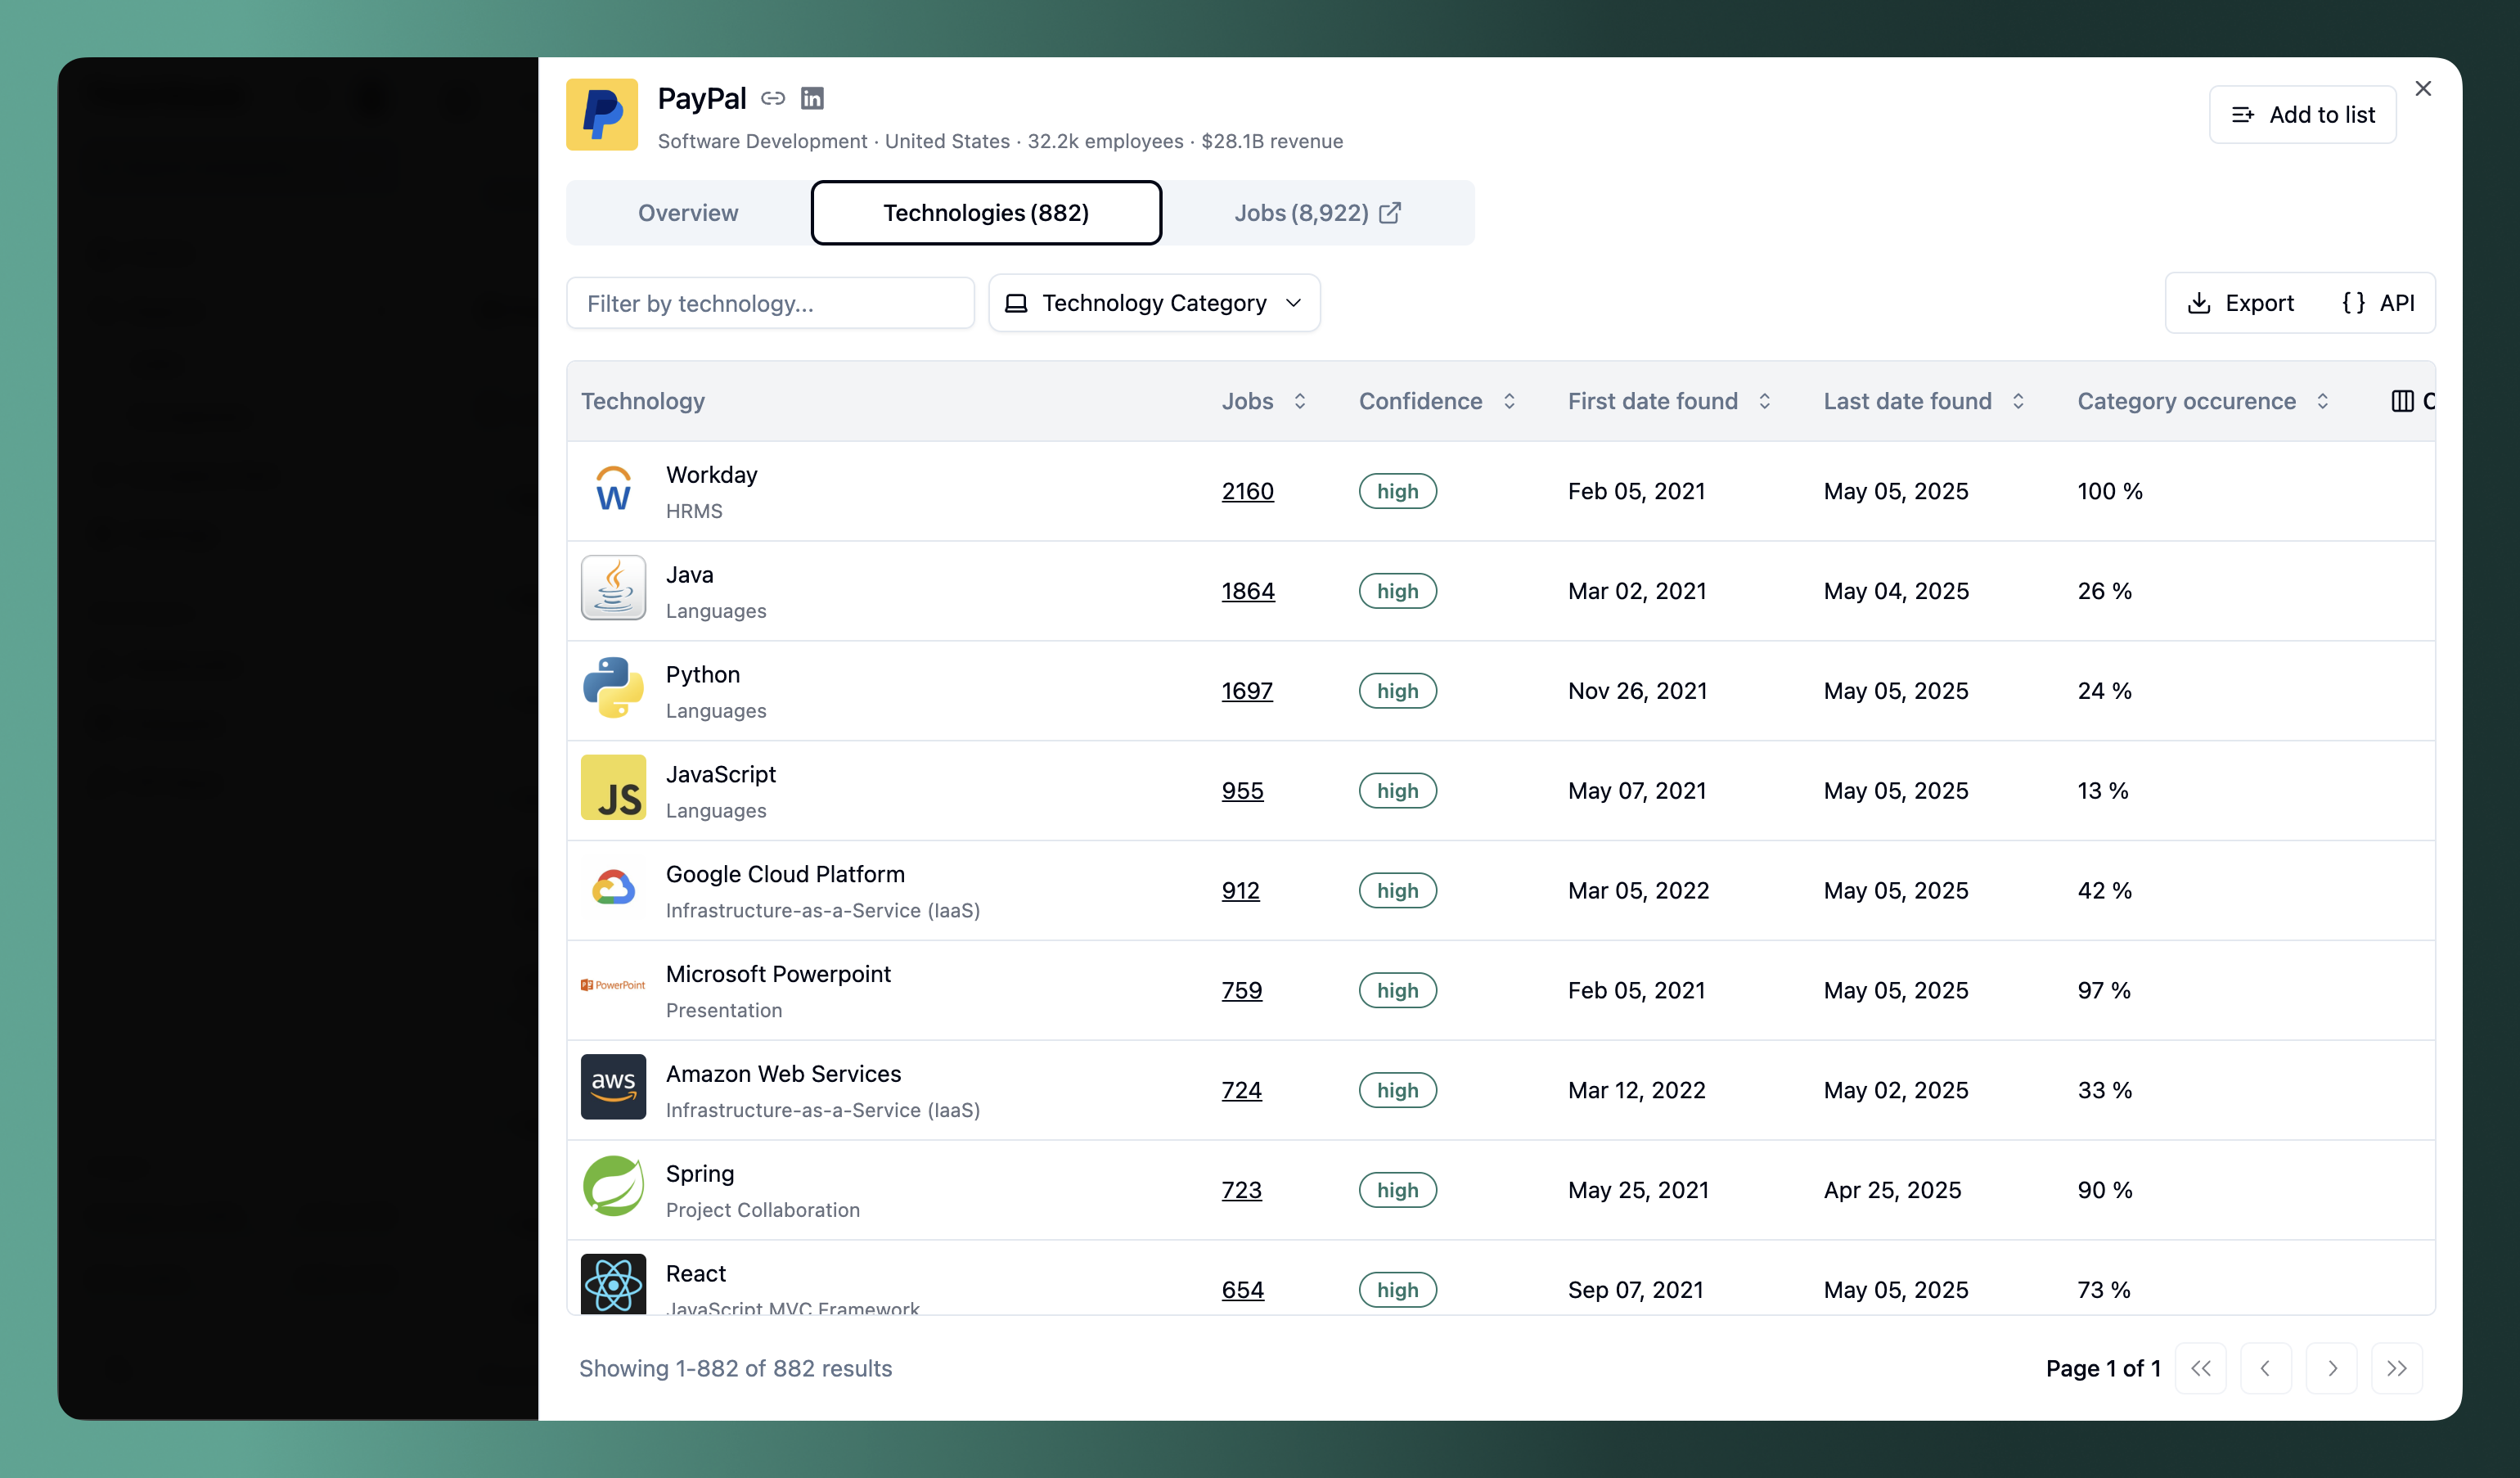Click the Spring leaf logo icon

pyautogui.click(x=613, y=1187)
